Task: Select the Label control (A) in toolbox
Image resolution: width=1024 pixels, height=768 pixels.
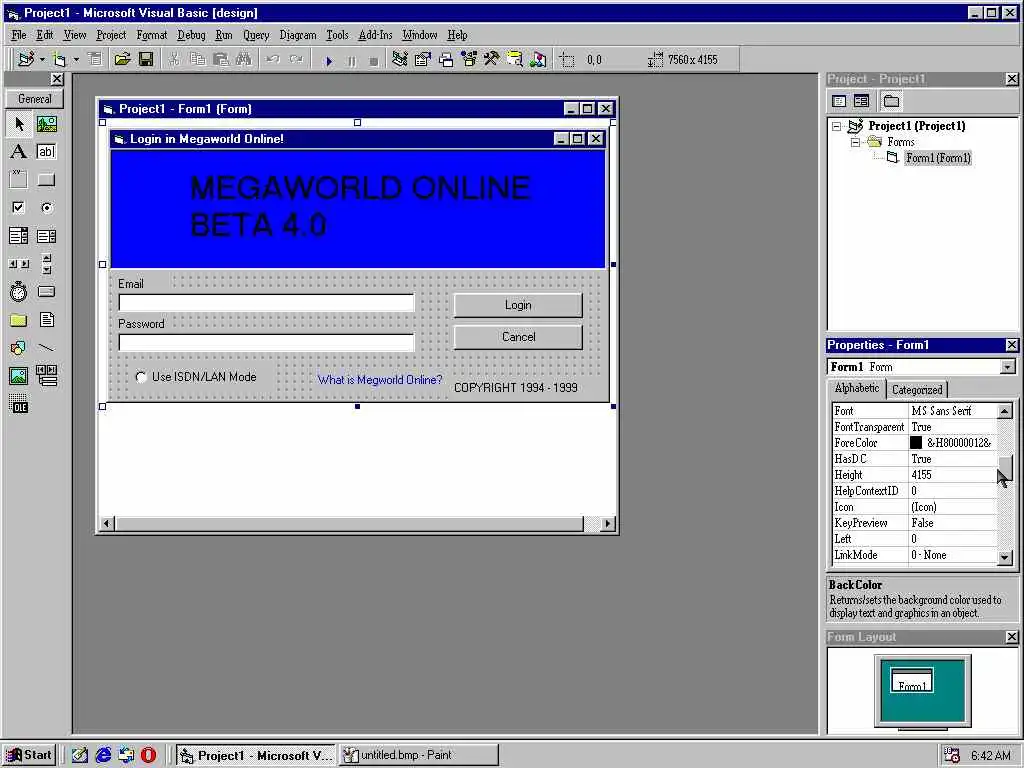Action: [18, 152]
